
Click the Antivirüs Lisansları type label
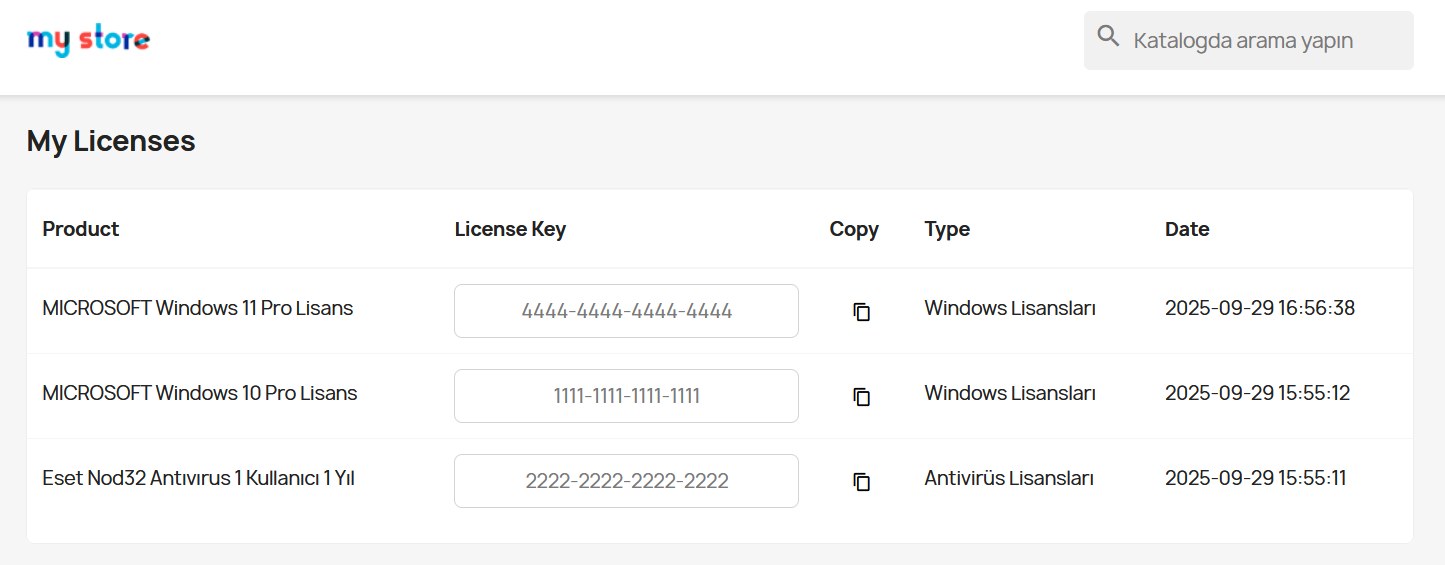pos(1009,478)
